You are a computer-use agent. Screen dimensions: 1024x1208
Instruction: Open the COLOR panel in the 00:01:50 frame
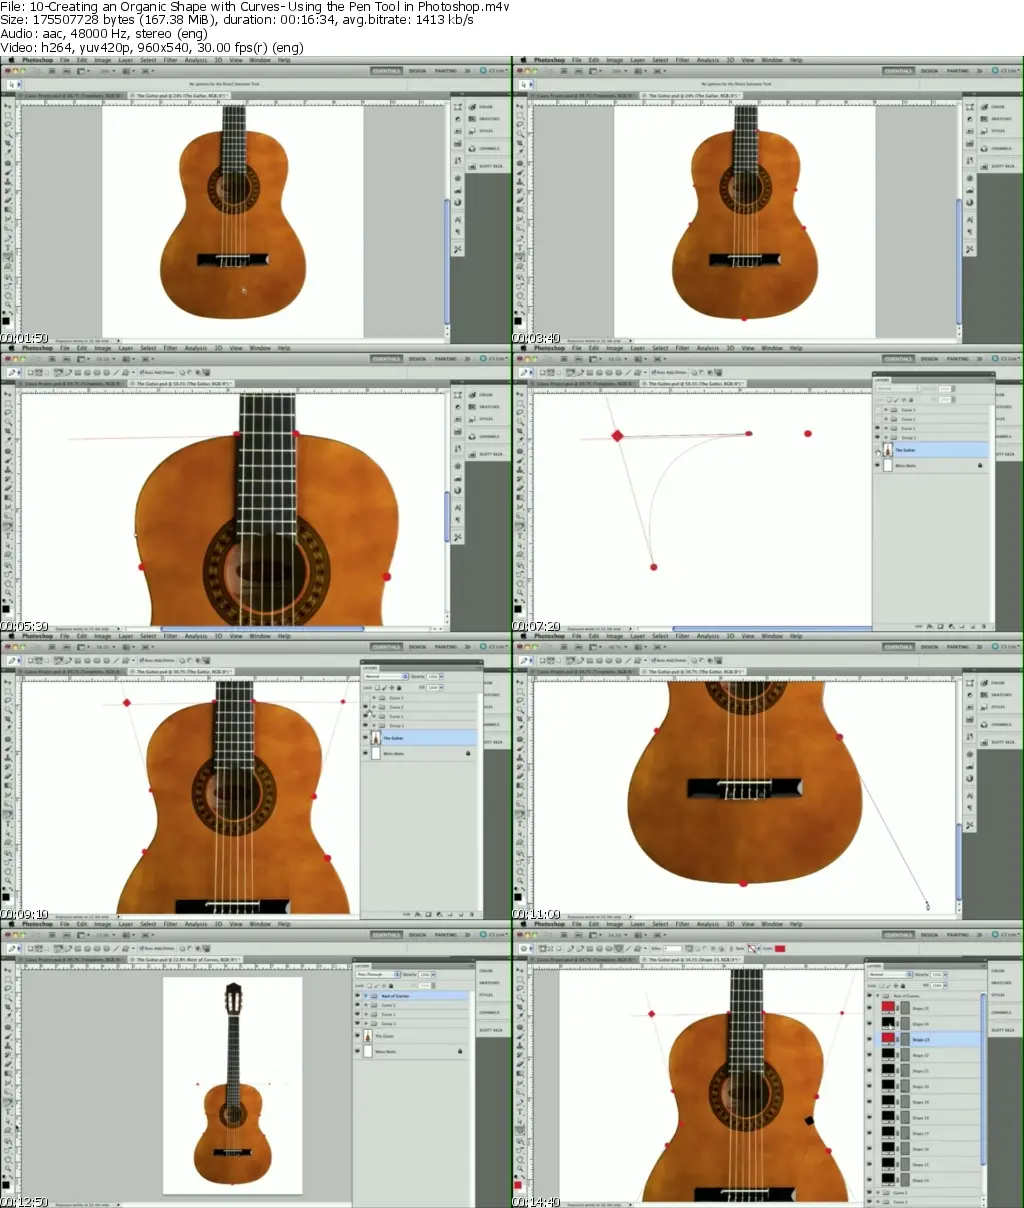[x=487, y=107]
